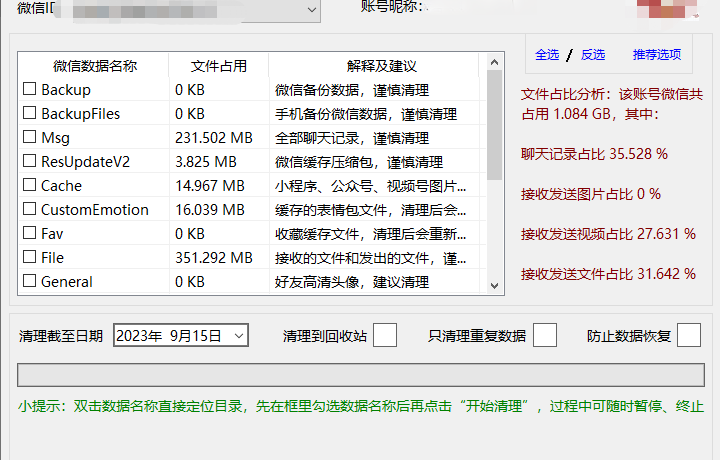Click 微信备份数据，谨慎清理 description

point(352,90)
